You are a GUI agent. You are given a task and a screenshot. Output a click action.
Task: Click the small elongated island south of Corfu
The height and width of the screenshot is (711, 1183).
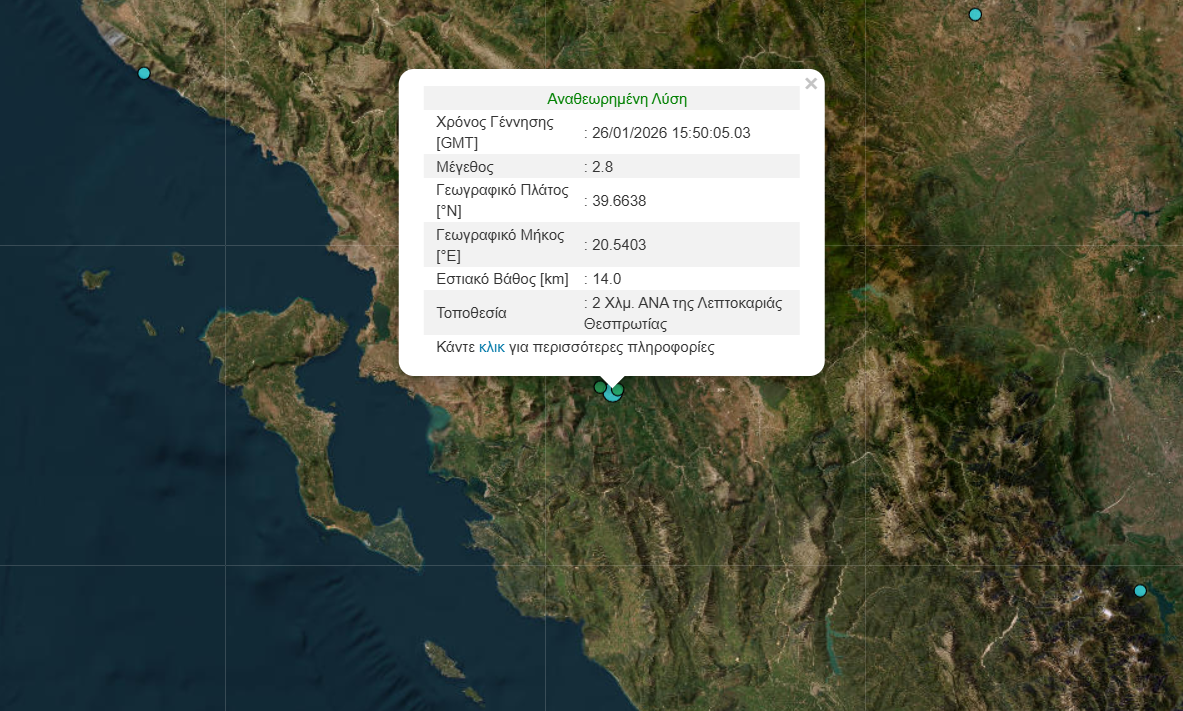tap(440, 657)
